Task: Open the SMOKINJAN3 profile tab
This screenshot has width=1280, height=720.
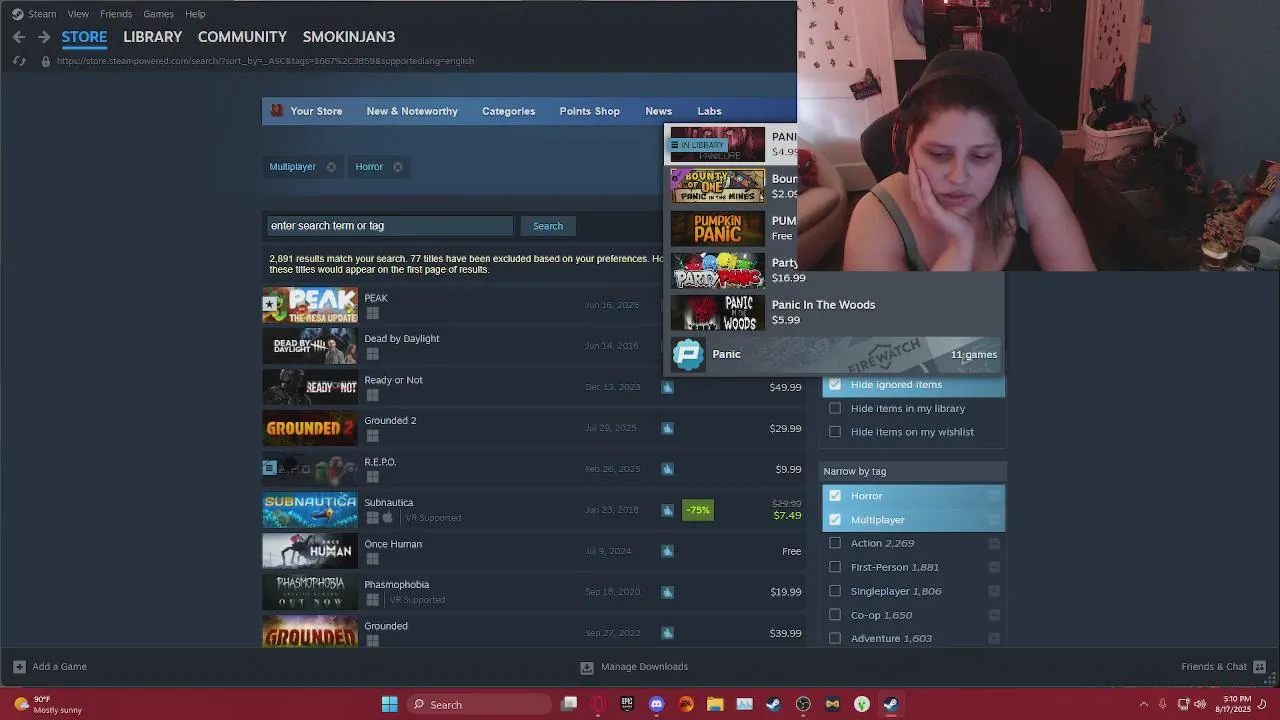Action: click(x=349, y=37)
